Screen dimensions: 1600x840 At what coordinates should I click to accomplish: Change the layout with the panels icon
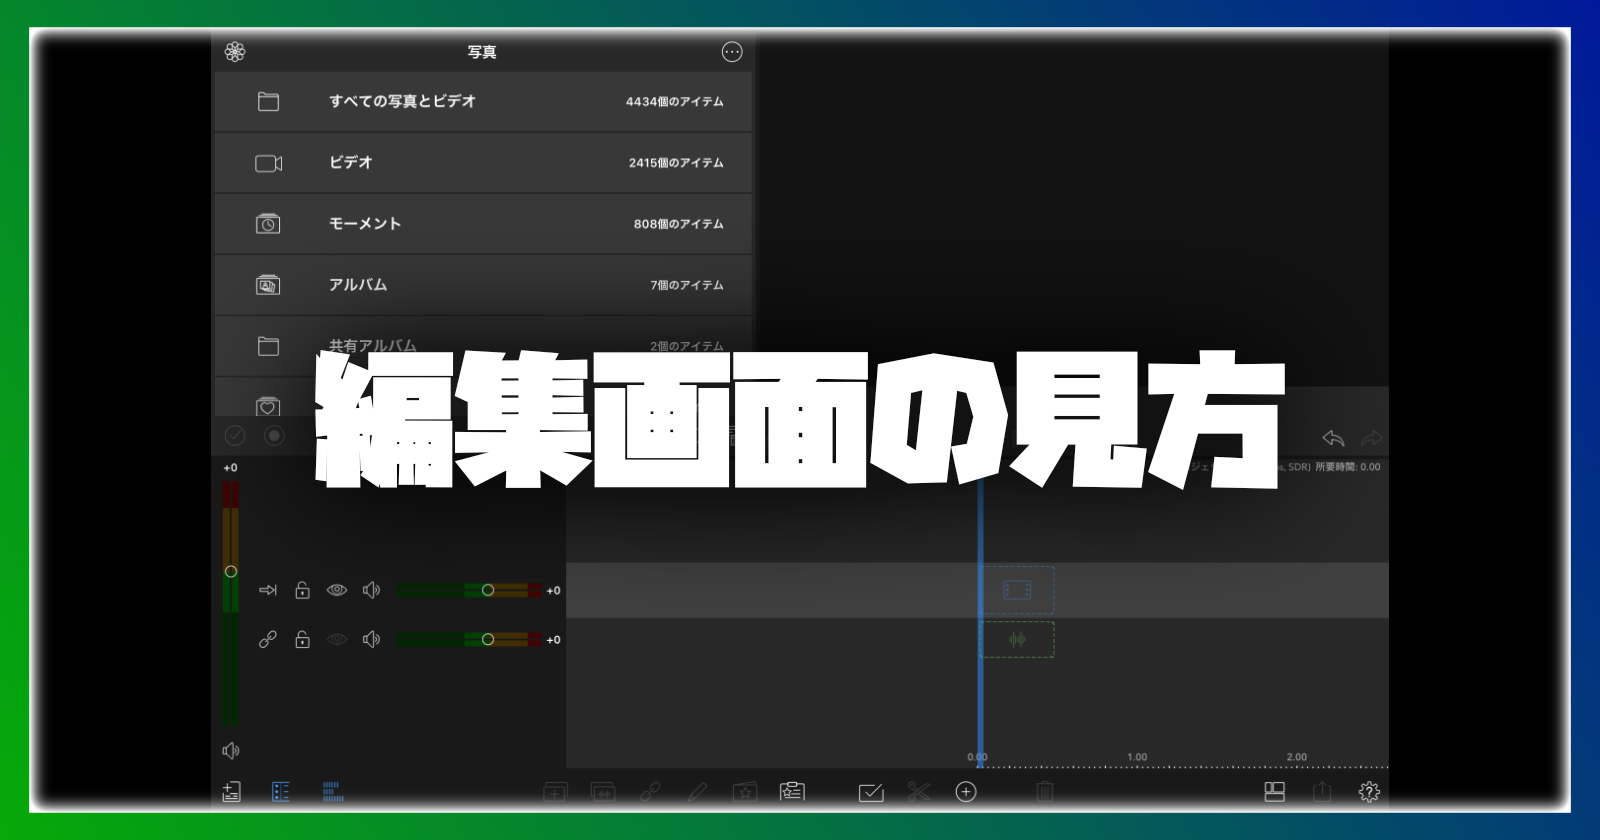(x=1275, y=792)
